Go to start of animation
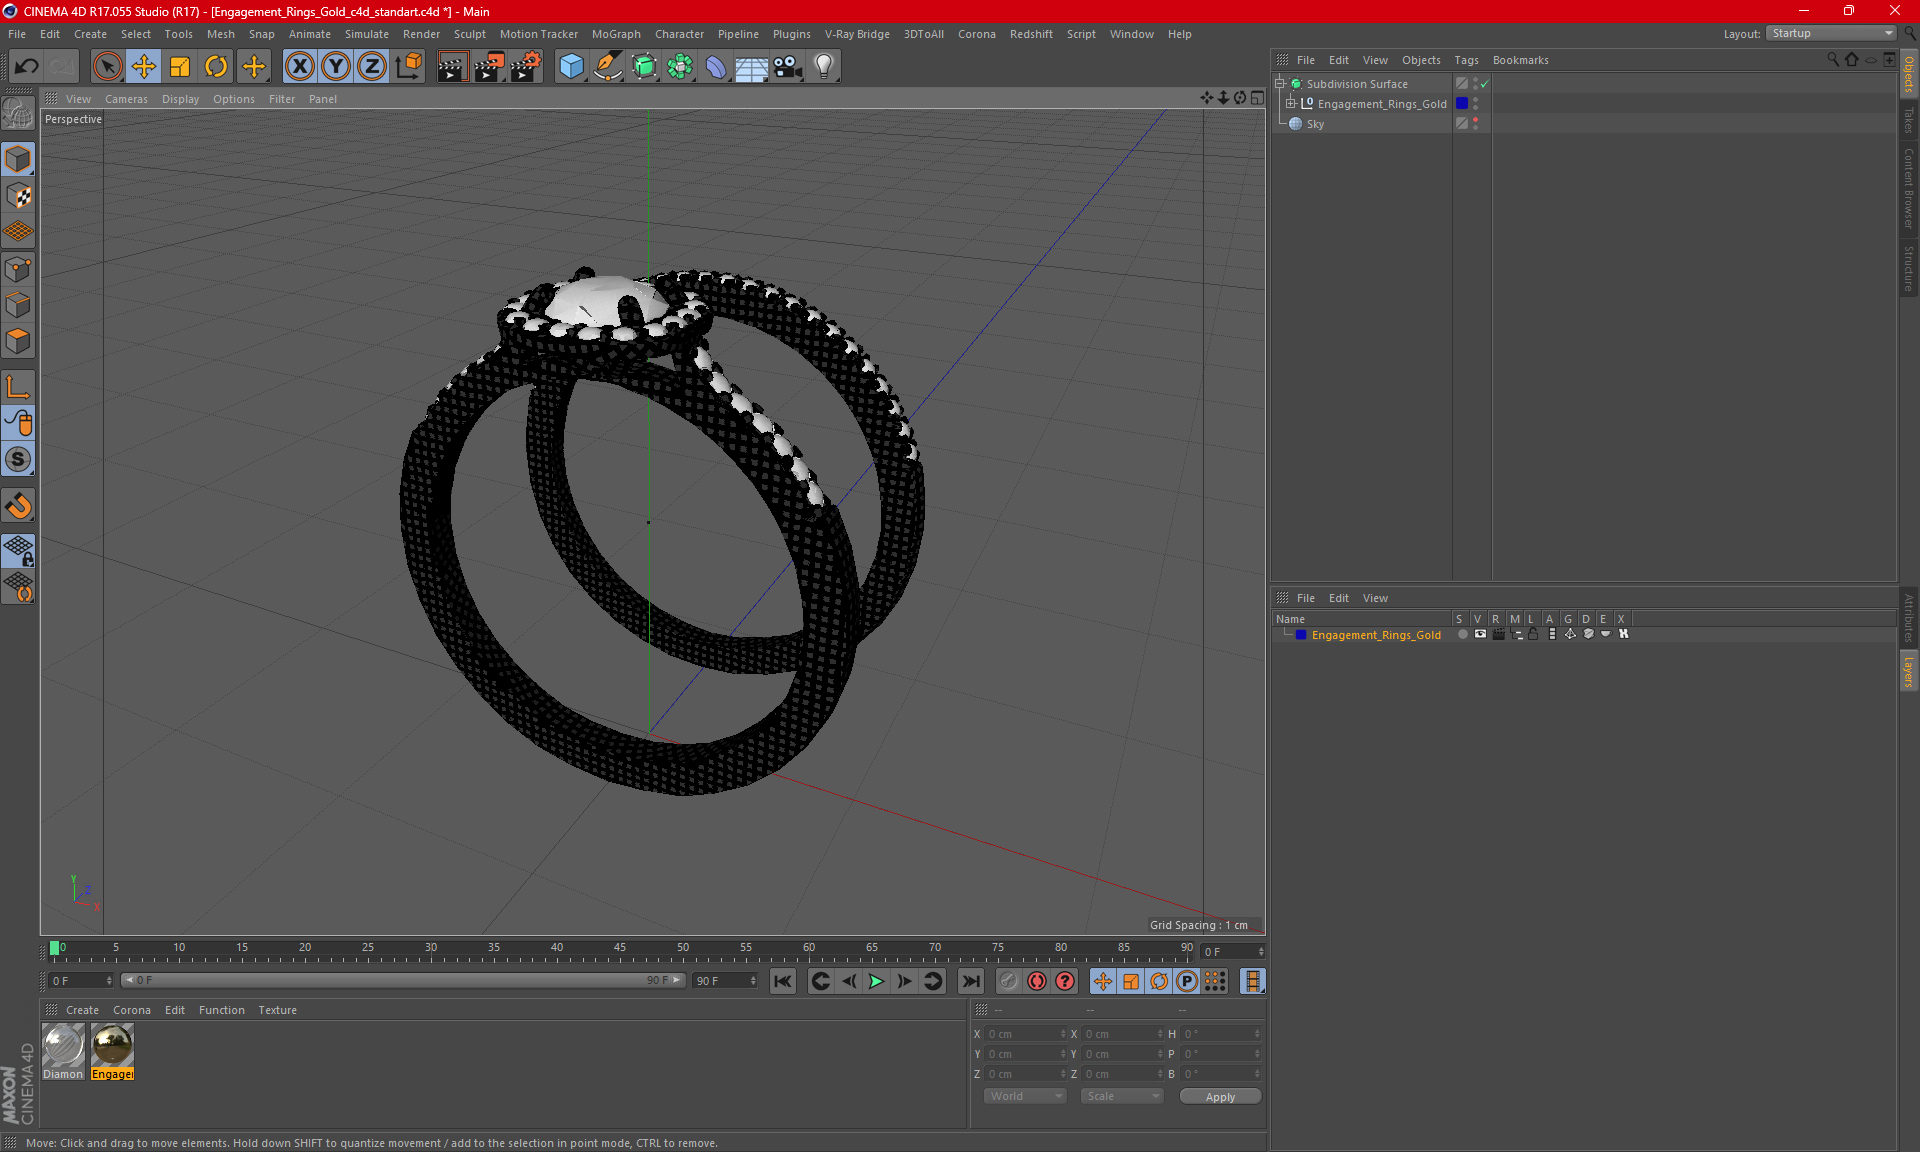The image size is (1920, 1152). click(783, 982)
